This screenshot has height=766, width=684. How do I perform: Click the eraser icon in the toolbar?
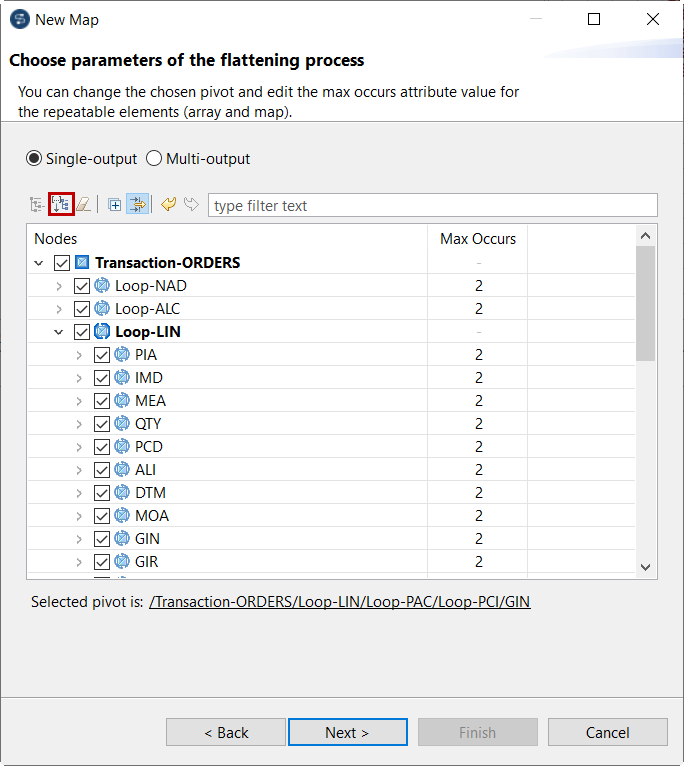[x=84, y=205]
